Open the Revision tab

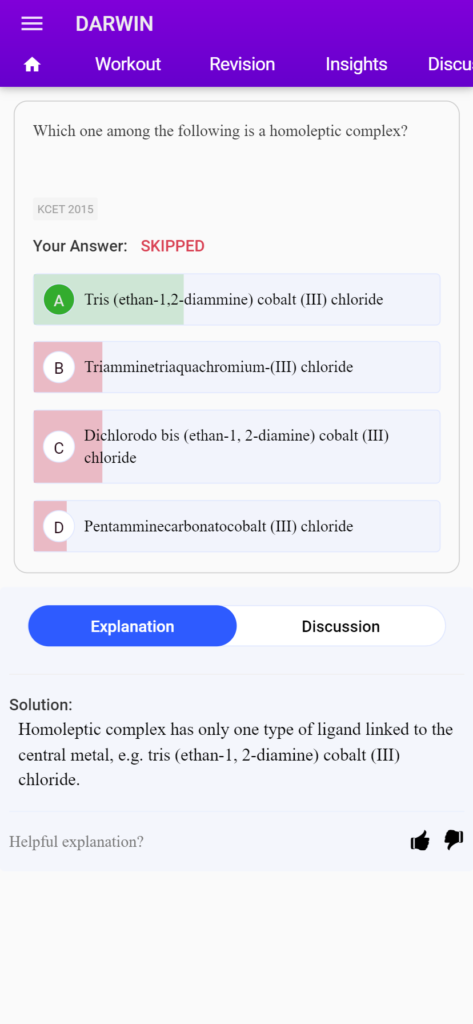coord(242,64)
